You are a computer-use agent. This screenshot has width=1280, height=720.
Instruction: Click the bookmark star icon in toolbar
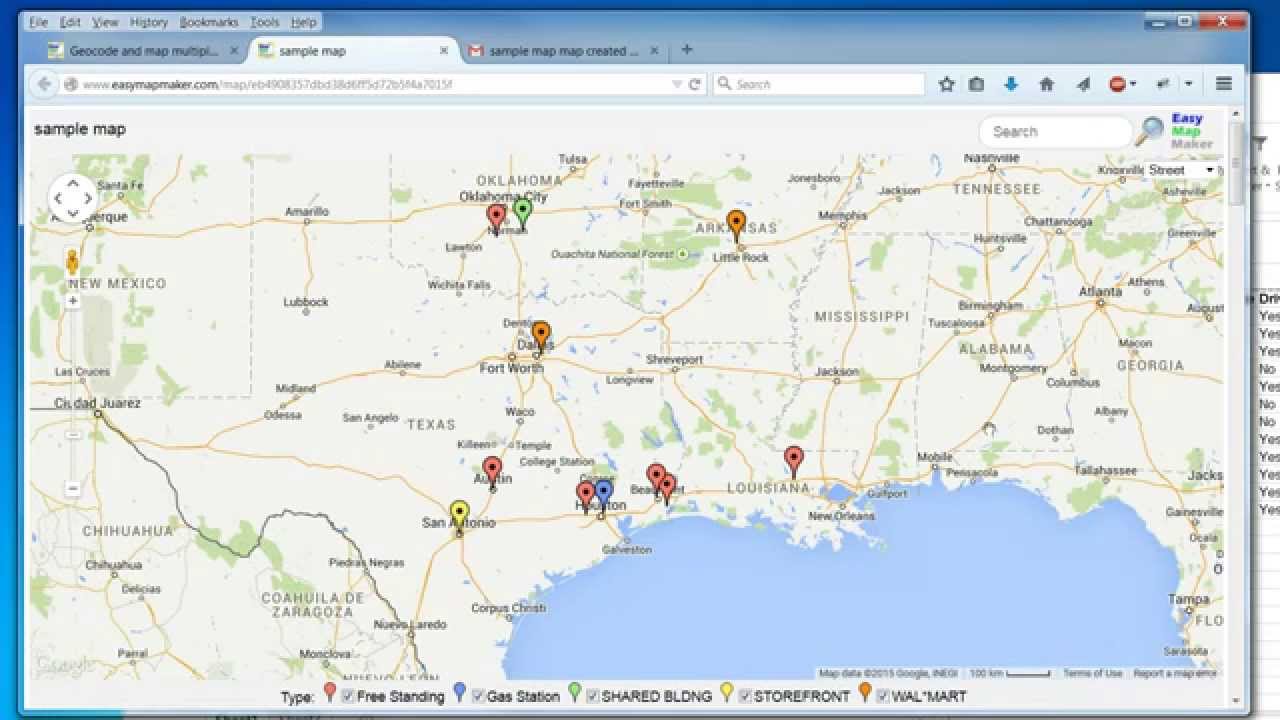[x=947, y=84]
